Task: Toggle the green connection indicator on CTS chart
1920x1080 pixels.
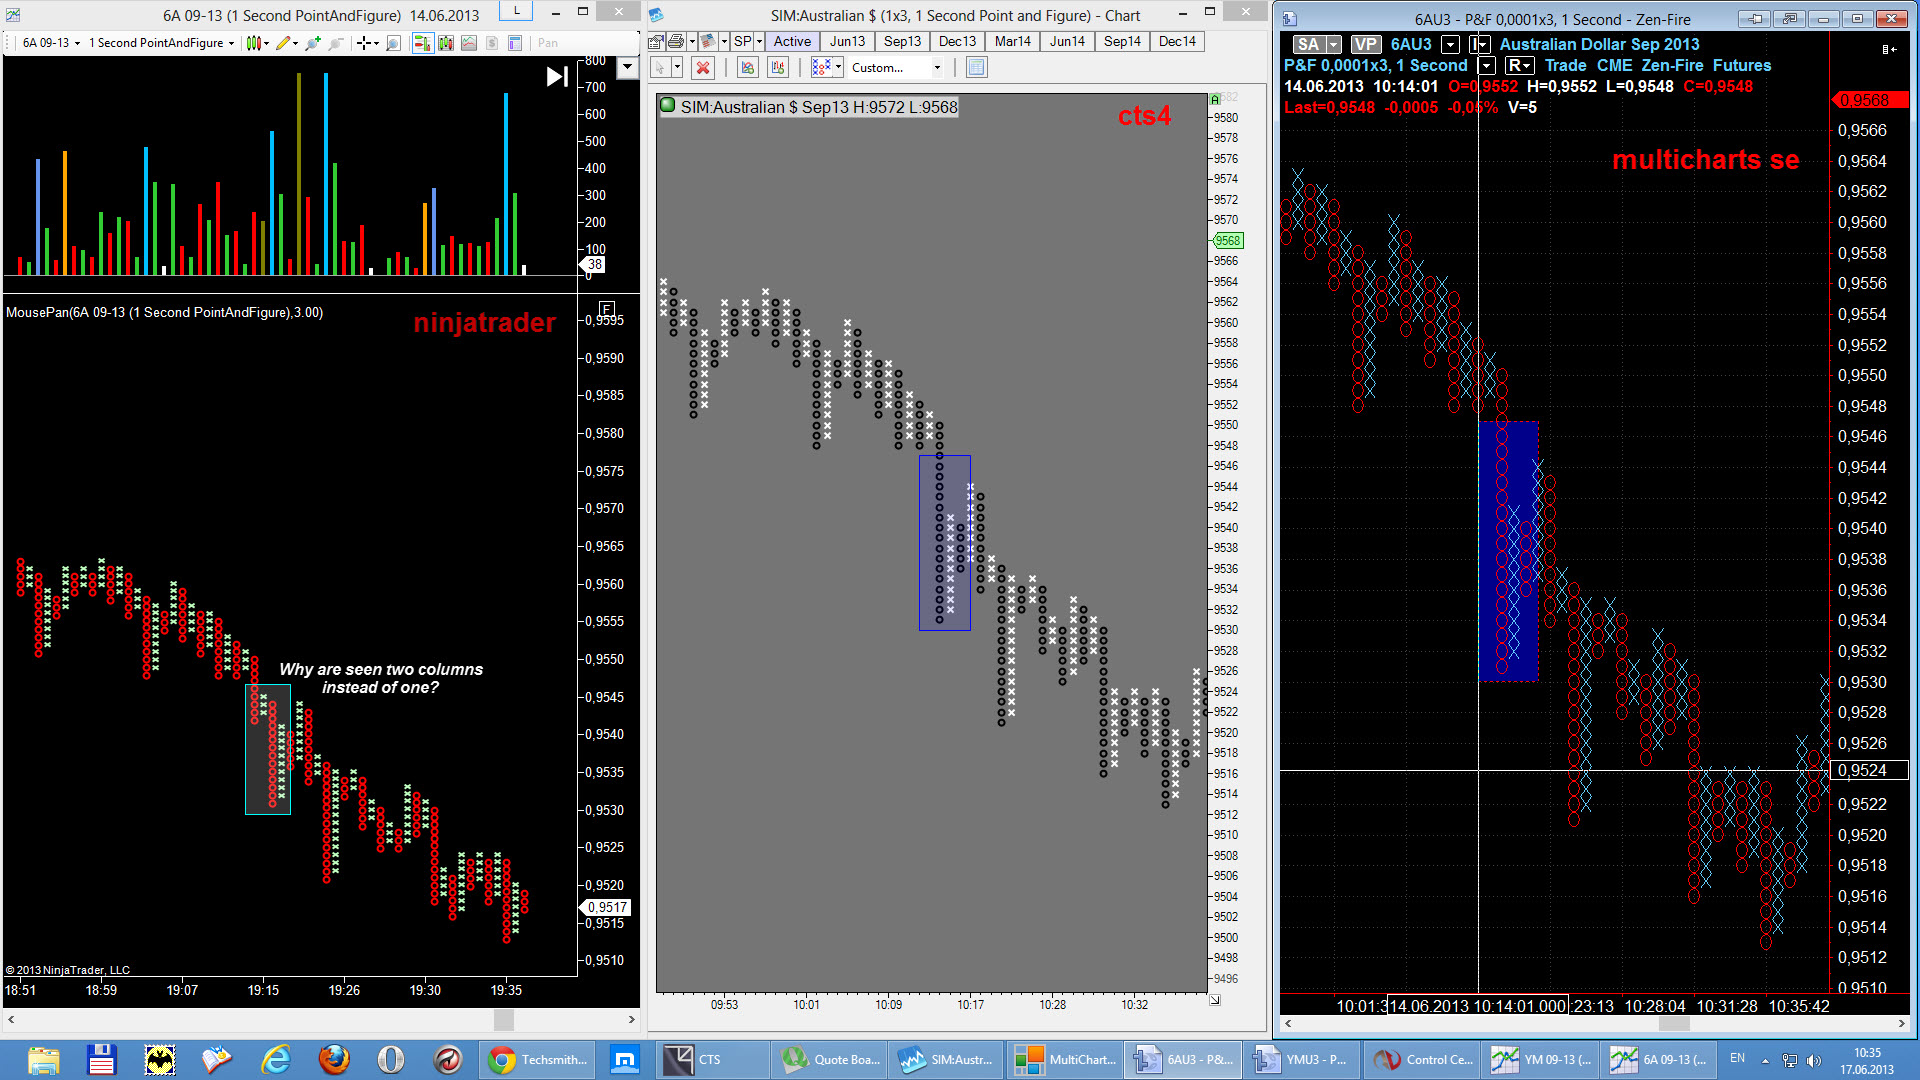Action: click(x=668, y=106)
